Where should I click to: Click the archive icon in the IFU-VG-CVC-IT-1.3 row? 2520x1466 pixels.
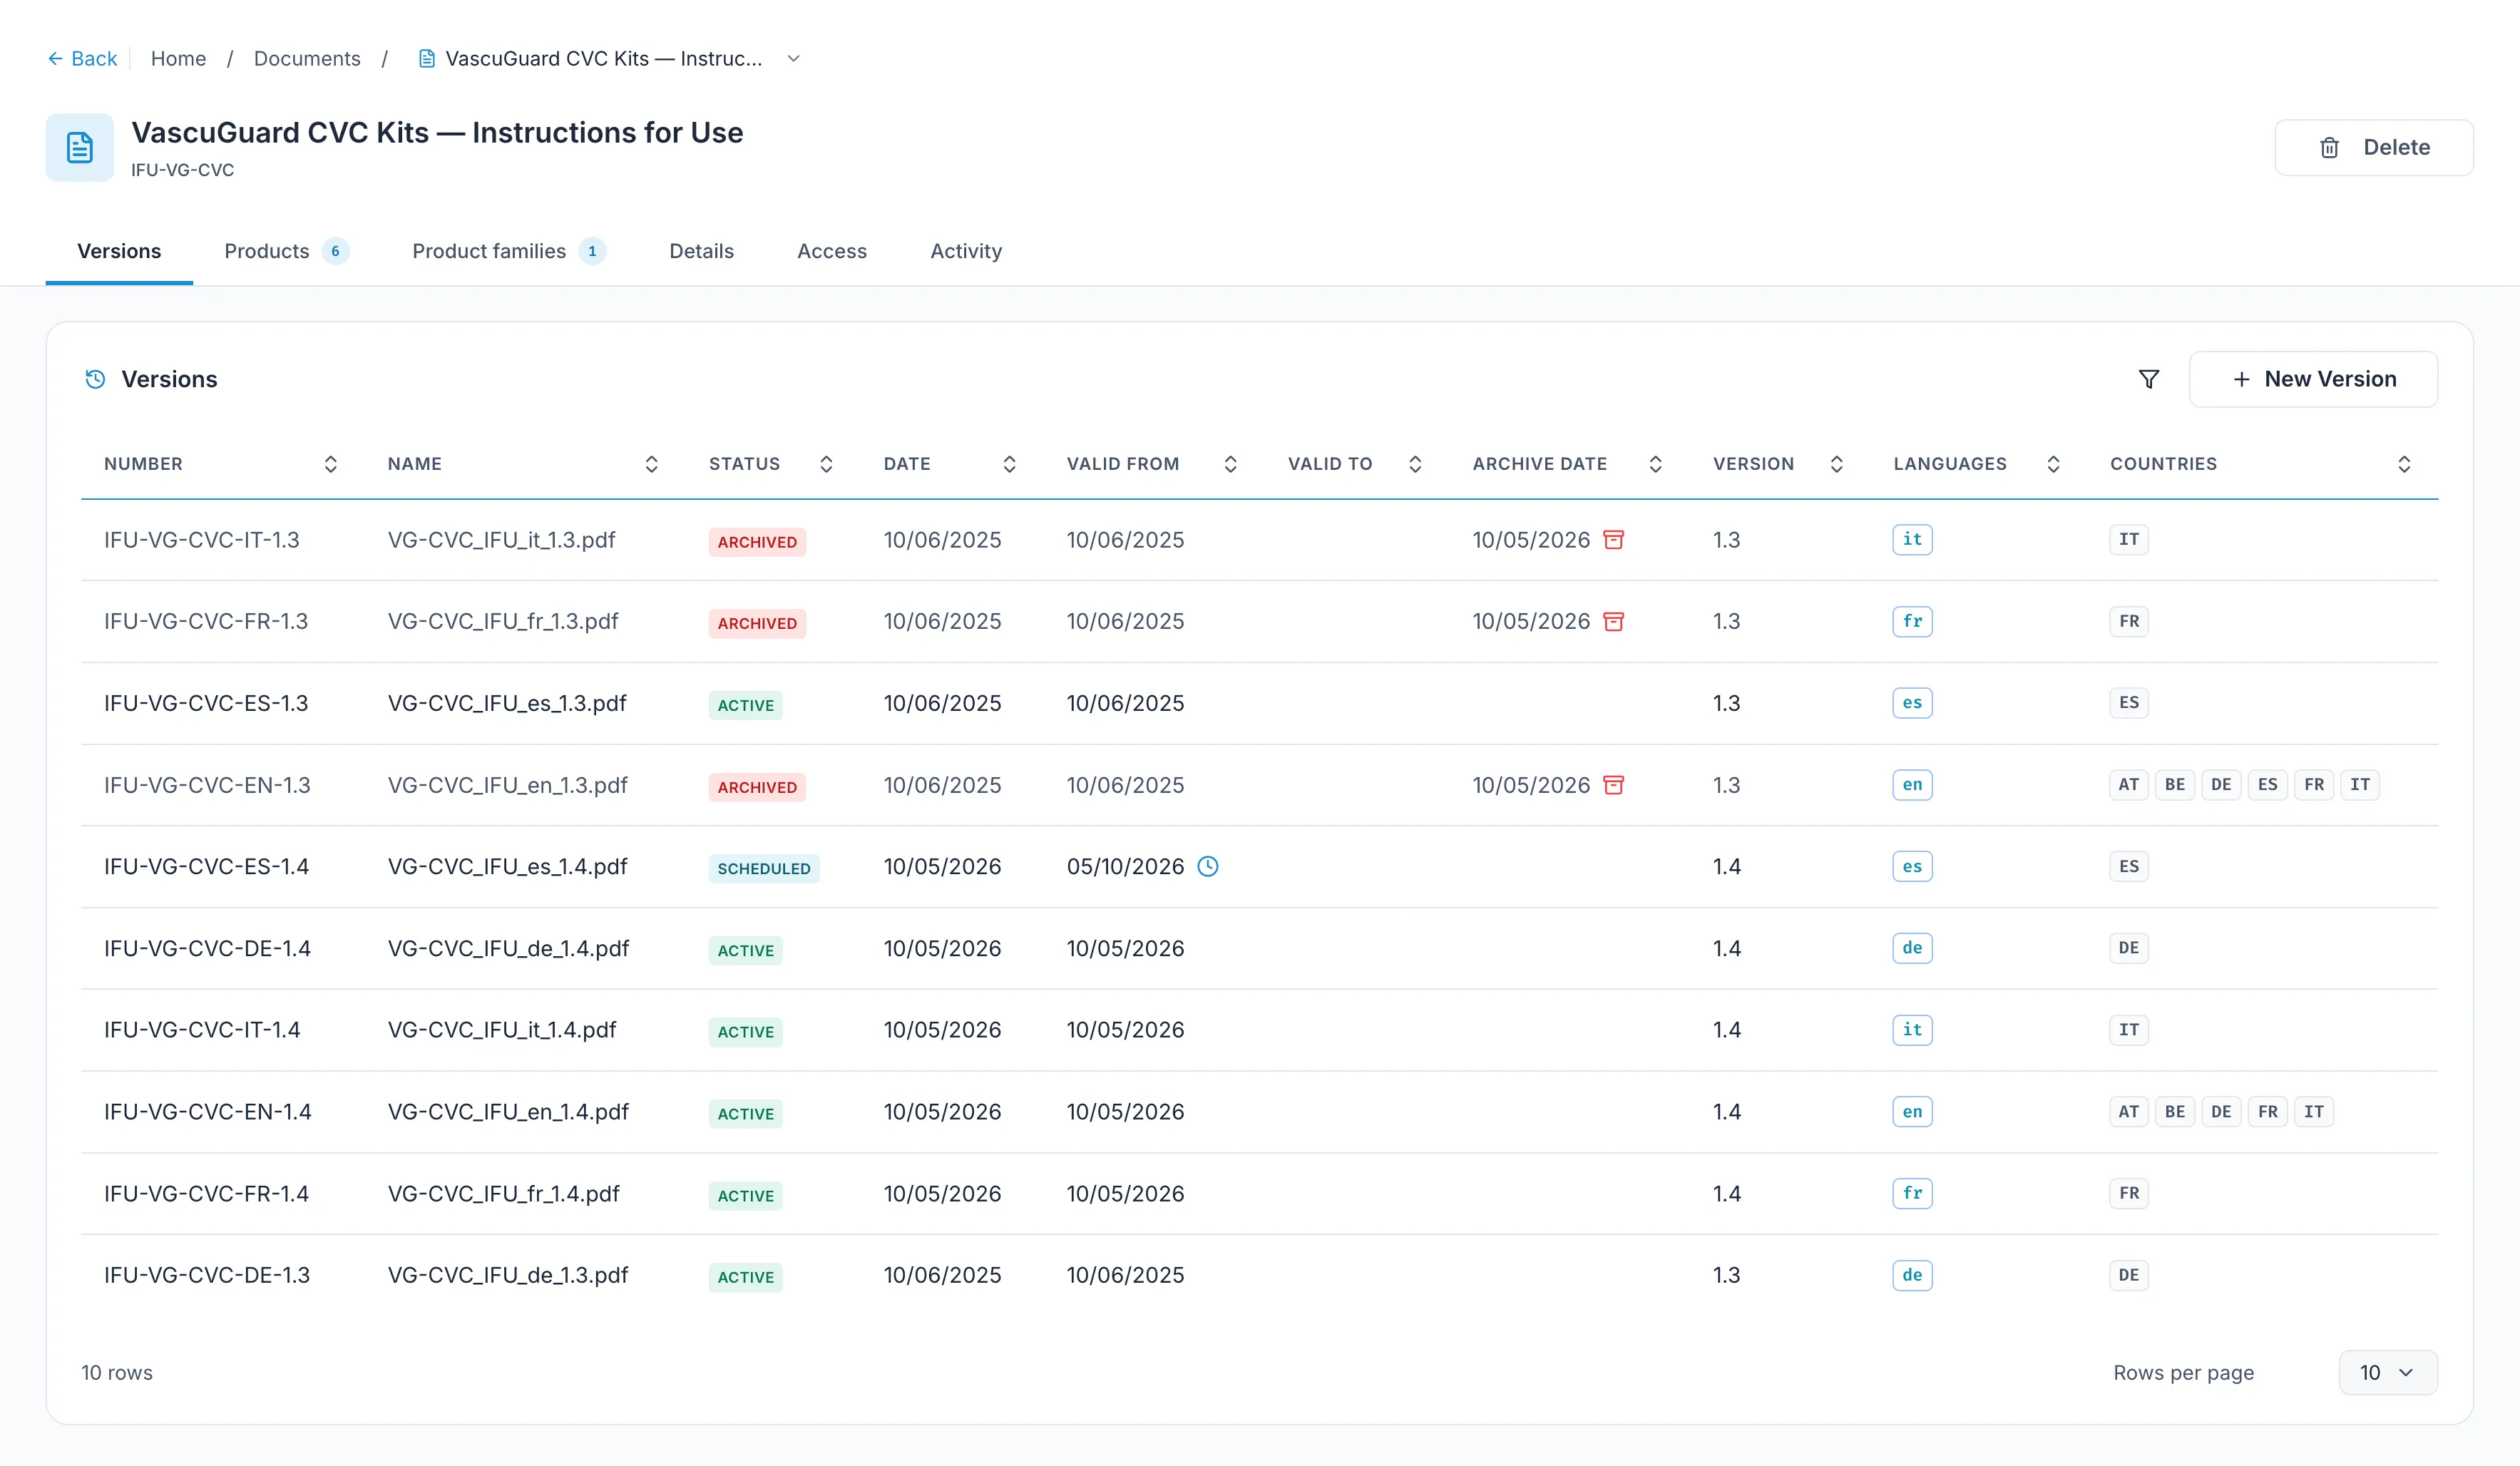click(x=1613, y=540)
